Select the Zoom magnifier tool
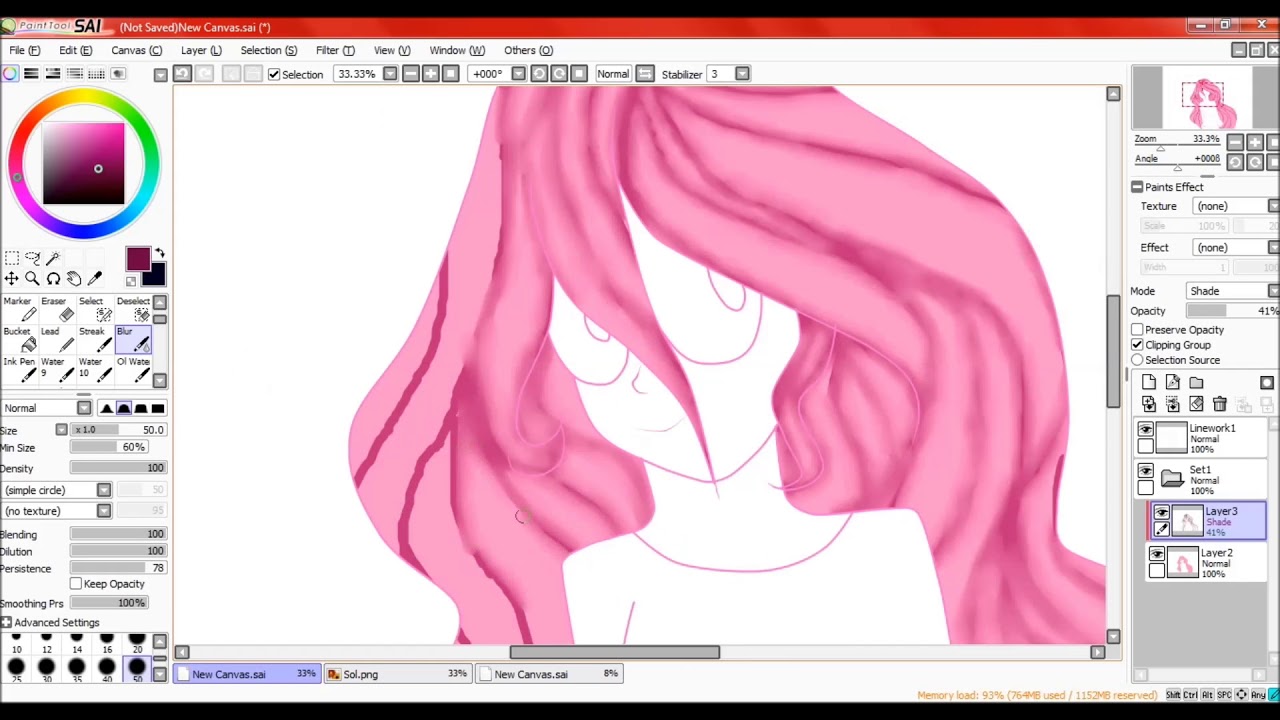The height and width of the screenshot is (720, 1280). pyautogui.click(x=32, y=279)
